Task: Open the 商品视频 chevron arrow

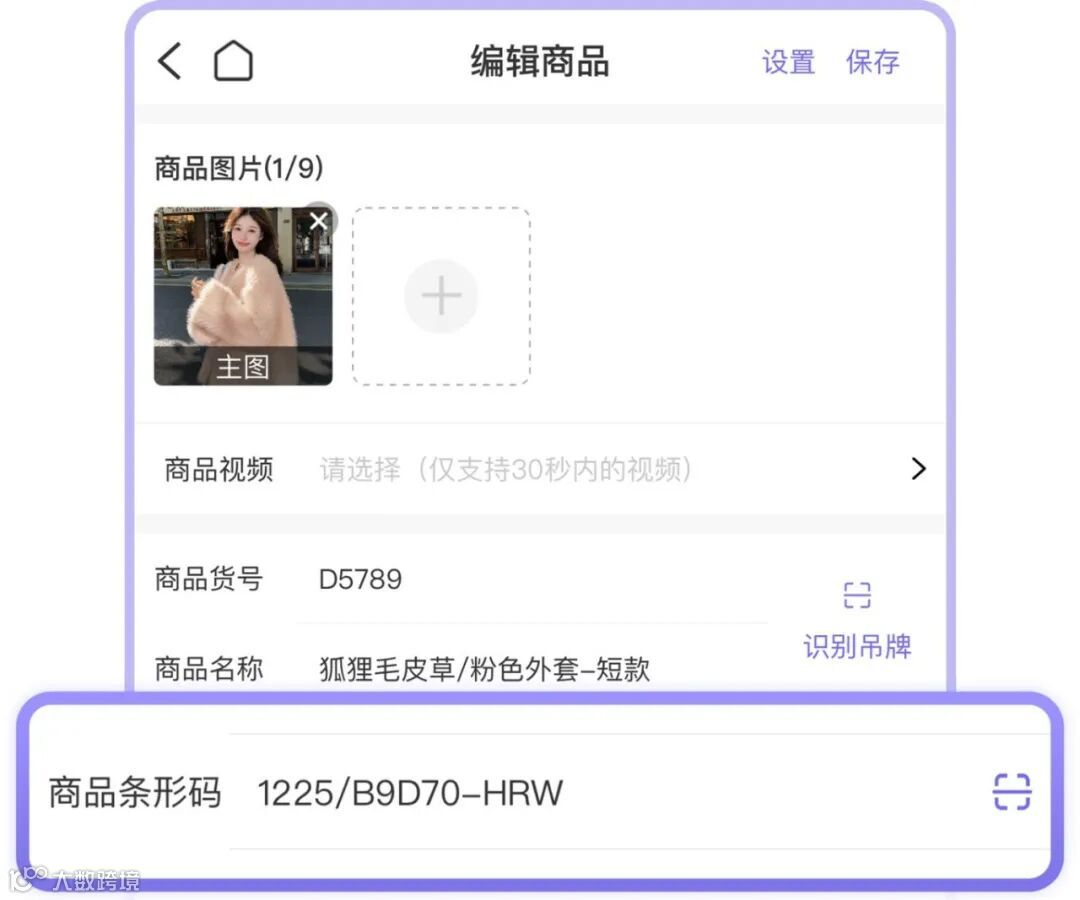Action: click(x=918, y=469)
